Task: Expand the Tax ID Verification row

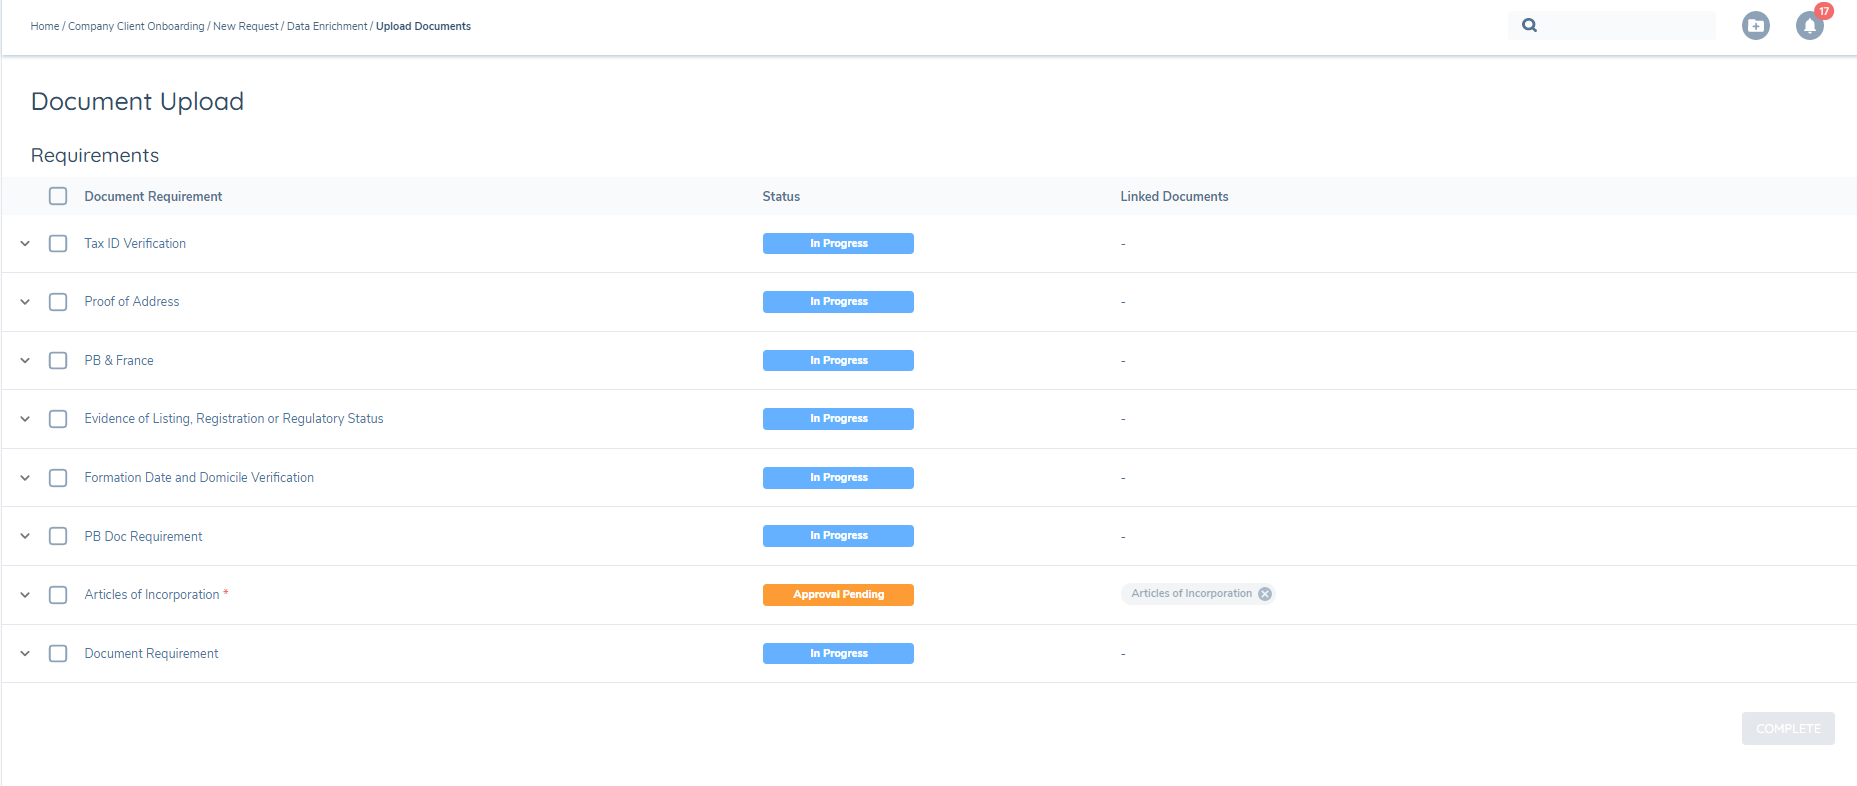Action: 25,244
